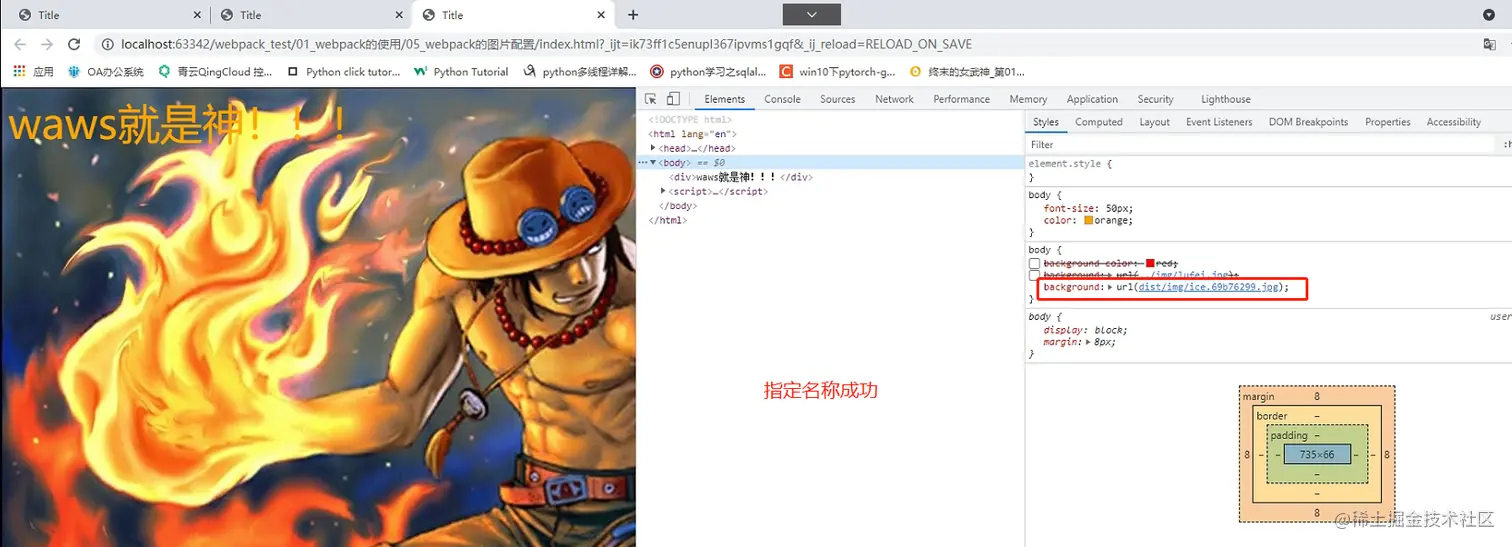Open the 终末的女武神 bookmark
Image resolution: width=1512 pixels, height=547 pixels.
[967, 72]
